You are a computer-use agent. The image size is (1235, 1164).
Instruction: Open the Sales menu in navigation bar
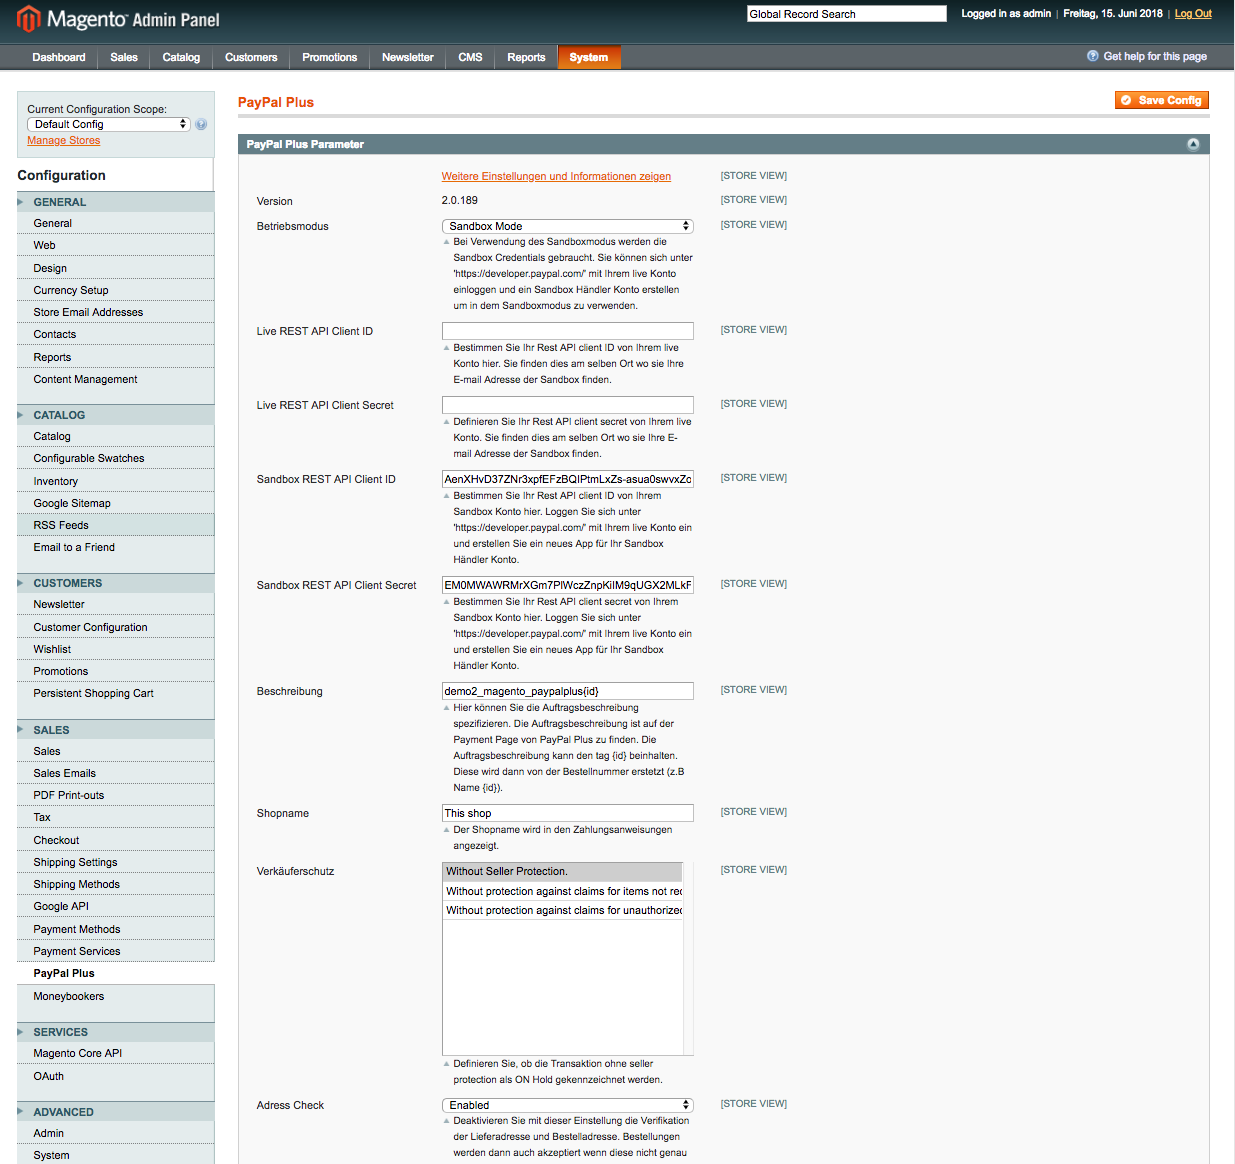click(x=124, y=57)
